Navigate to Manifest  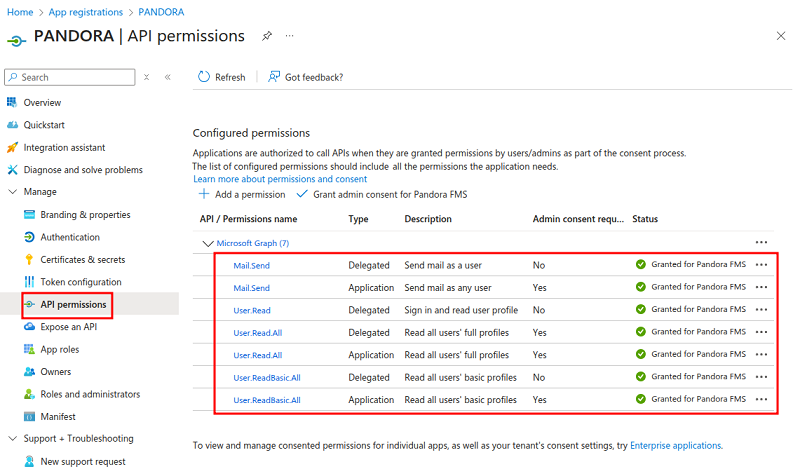coord(58,417)
